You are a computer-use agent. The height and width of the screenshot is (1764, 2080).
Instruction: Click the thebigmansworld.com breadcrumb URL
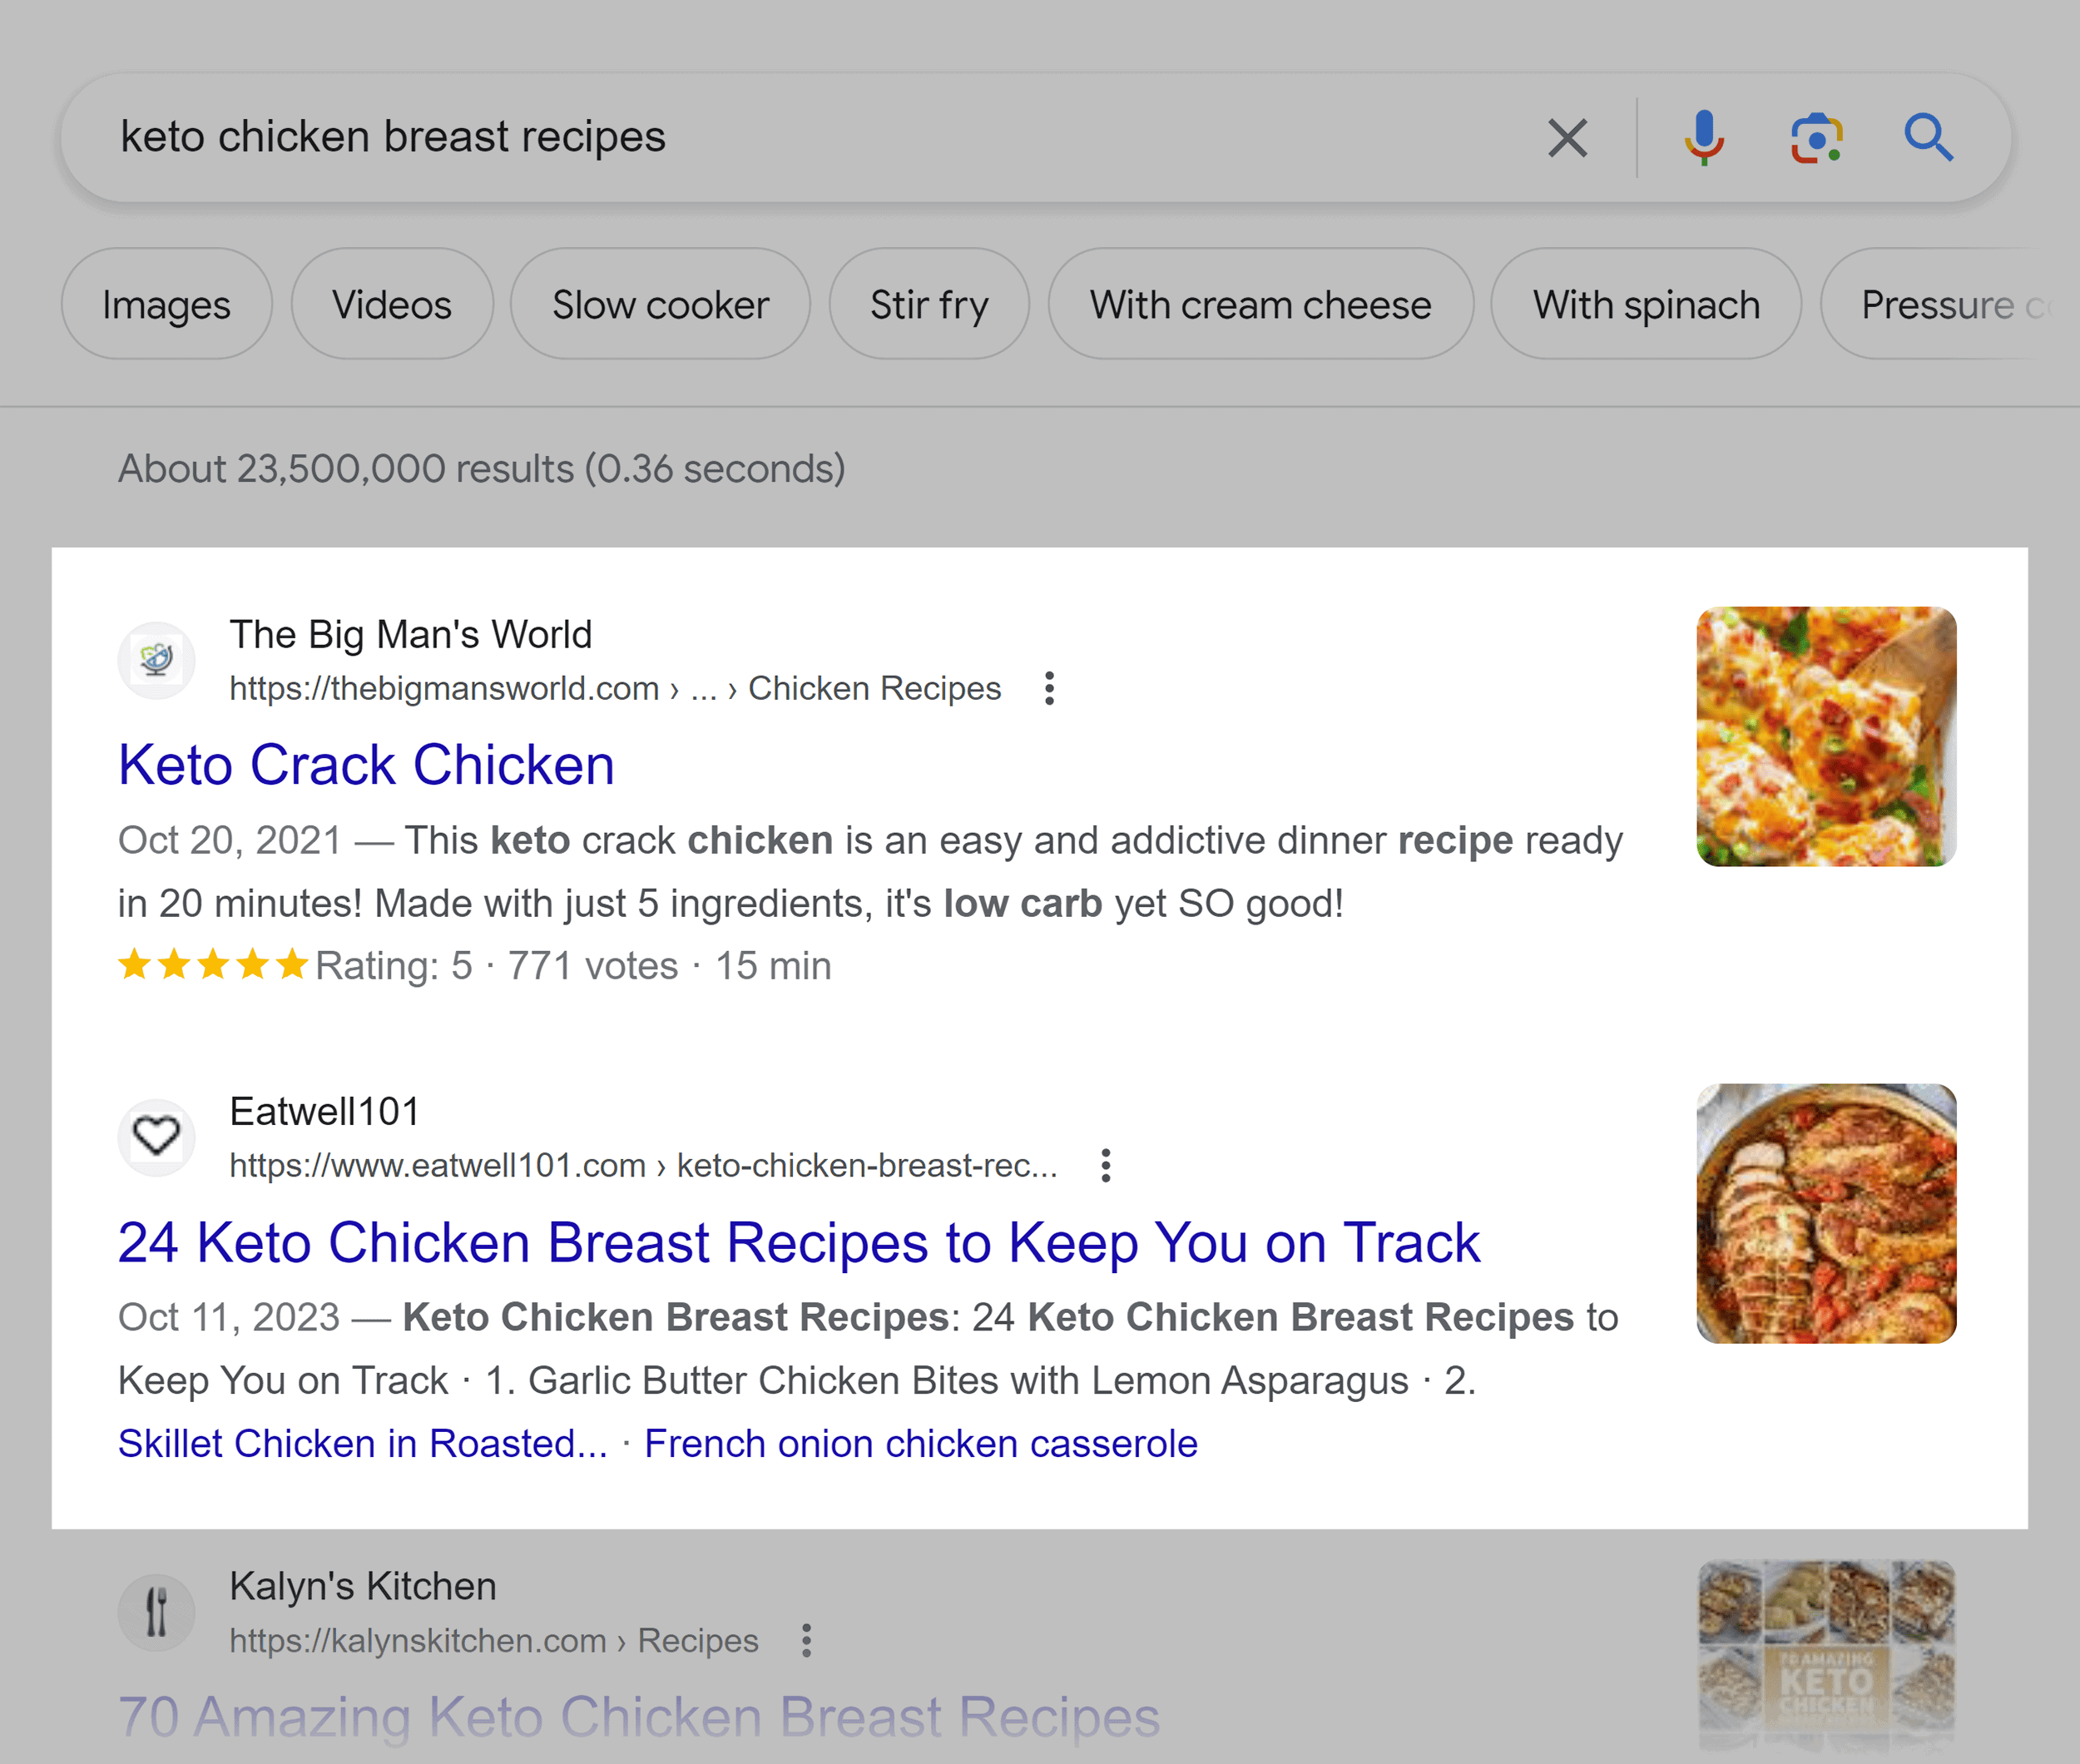(615, 688)
